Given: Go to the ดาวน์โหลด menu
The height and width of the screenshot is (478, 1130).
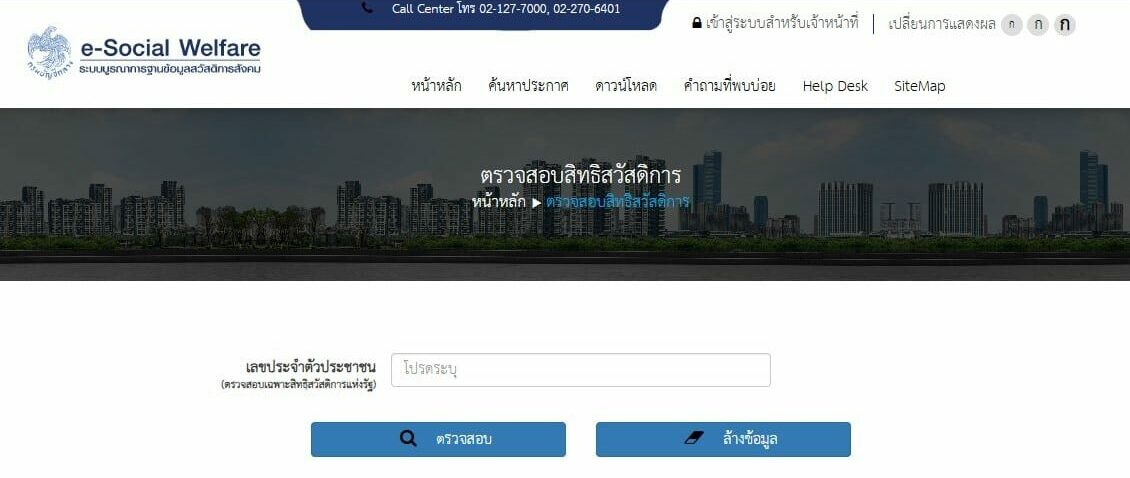Looking at the screenshot, I should pos(626,86).
